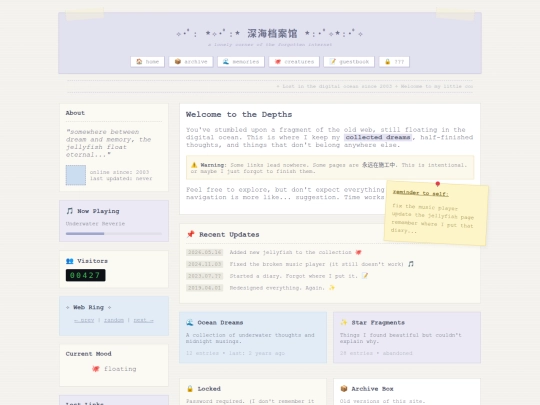The width and height of the screenshot is (540, 405).
Task: Click the 2026.05.16 date tag
Action: (205, 252)
